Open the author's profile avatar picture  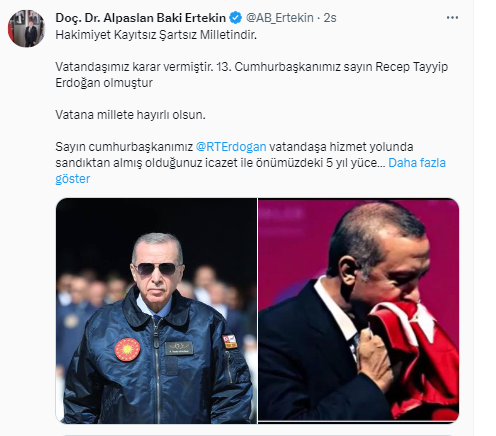26,29
